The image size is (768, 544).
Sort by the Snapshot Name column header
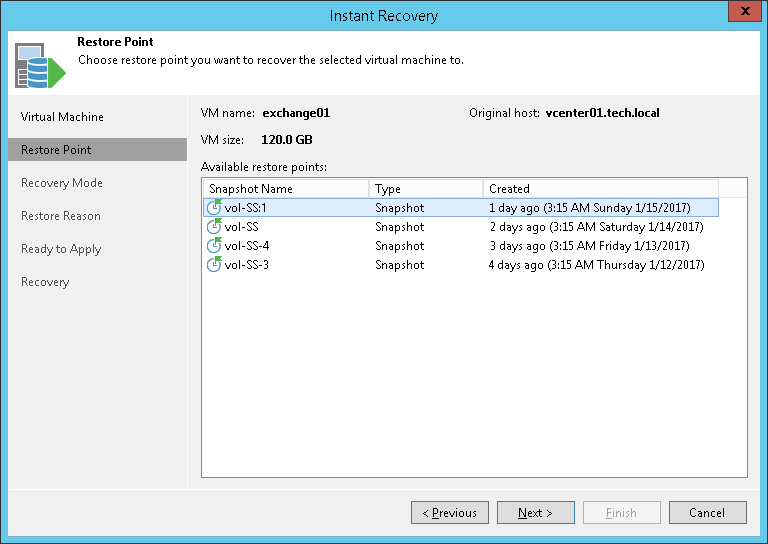pyautogui.click(x=285, y=189)
